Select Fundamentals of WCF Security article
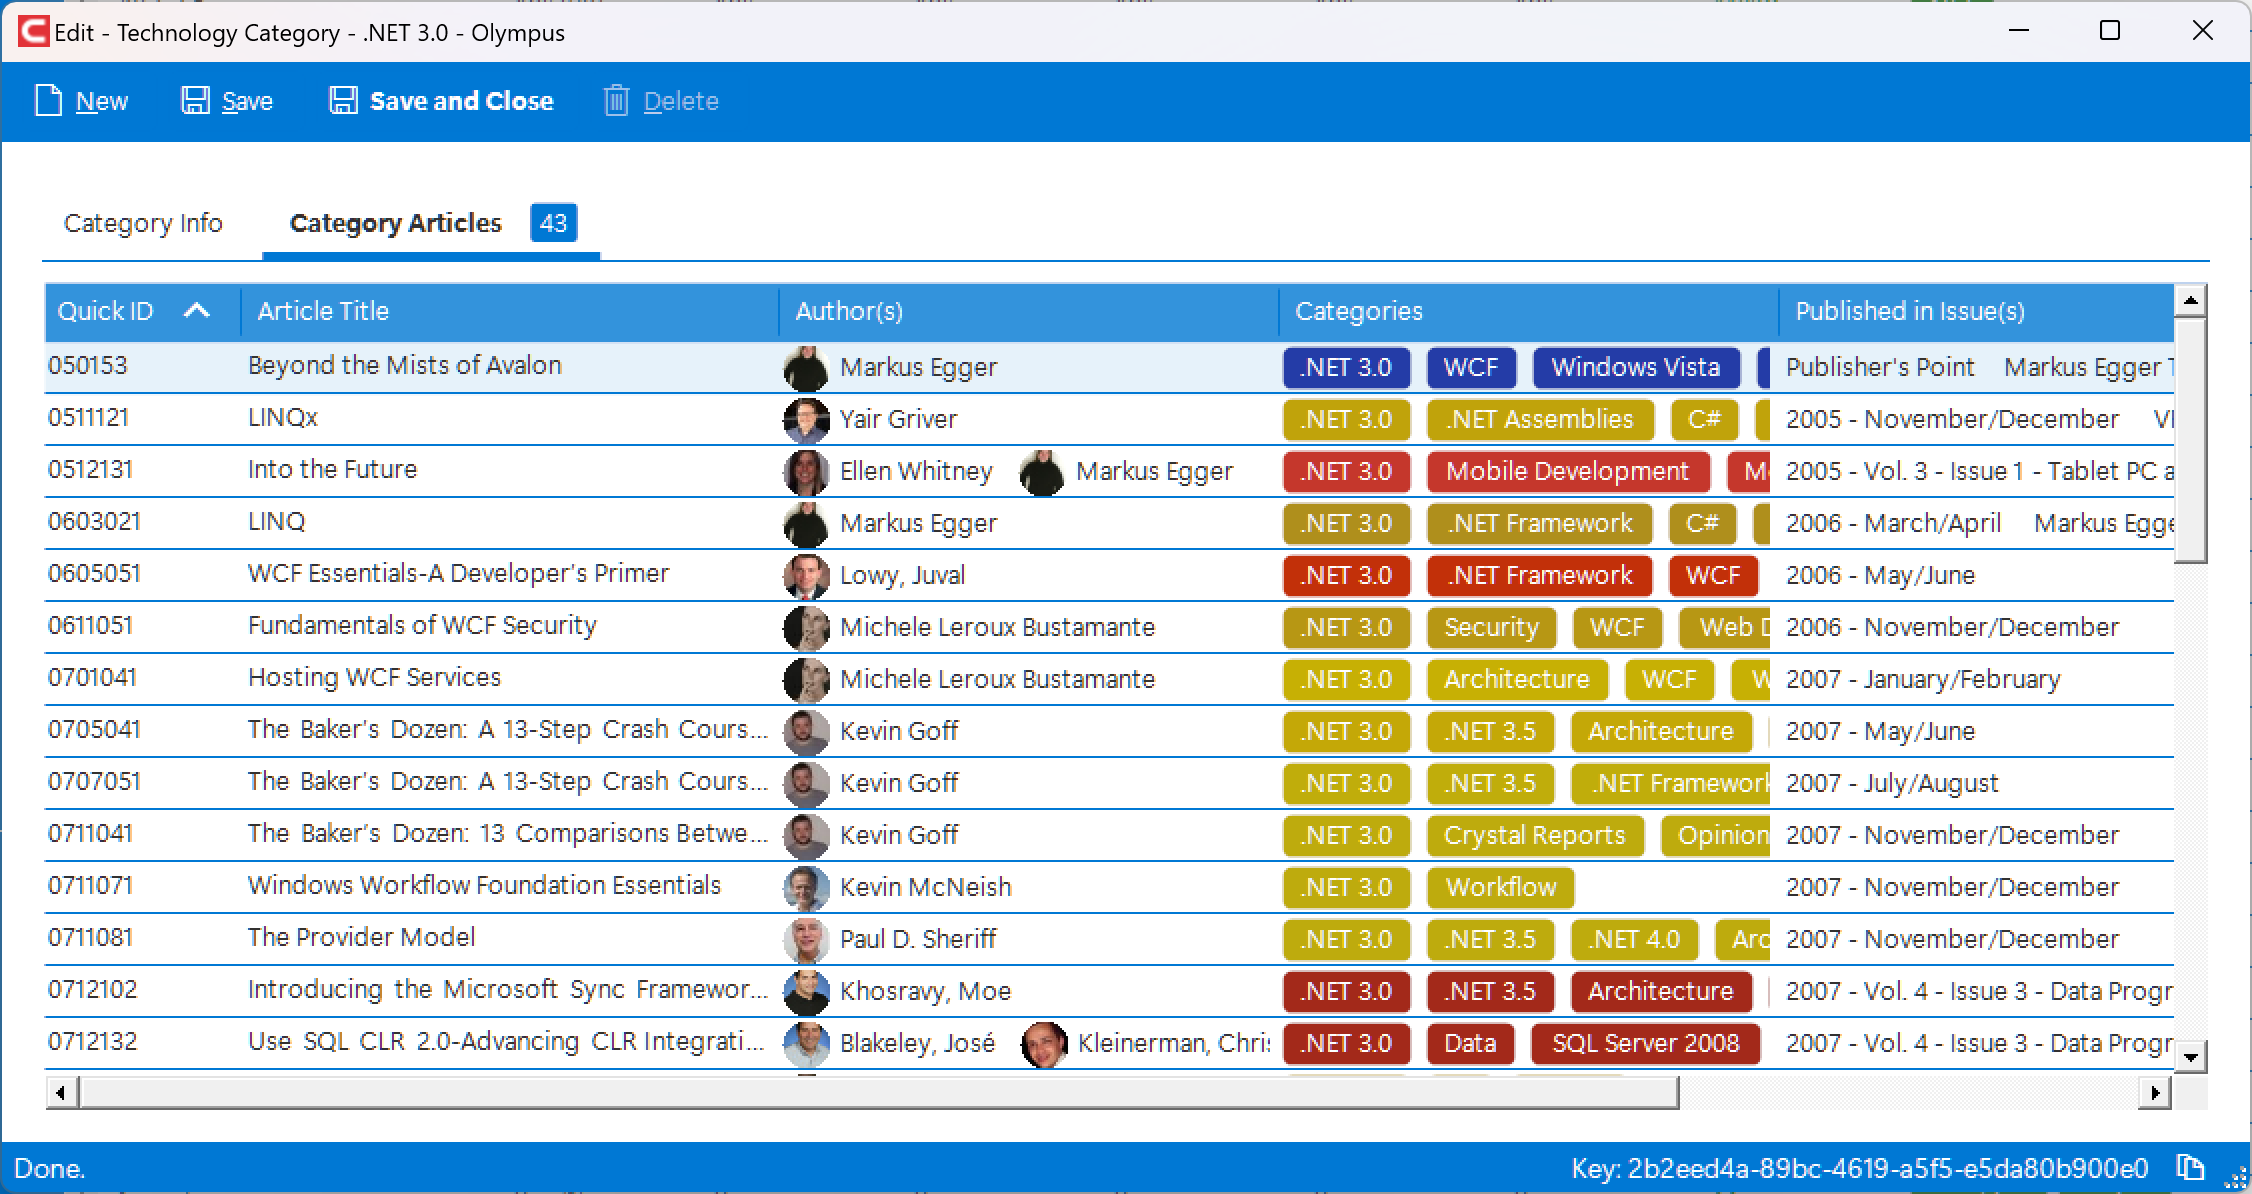 [422, 625]
